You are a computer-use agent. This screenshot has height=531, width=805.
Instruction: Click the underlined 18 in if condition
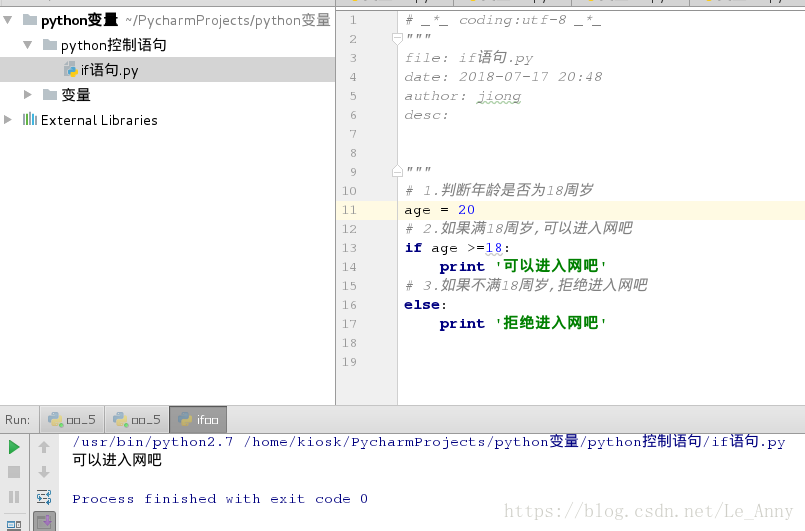pos(494,248)
